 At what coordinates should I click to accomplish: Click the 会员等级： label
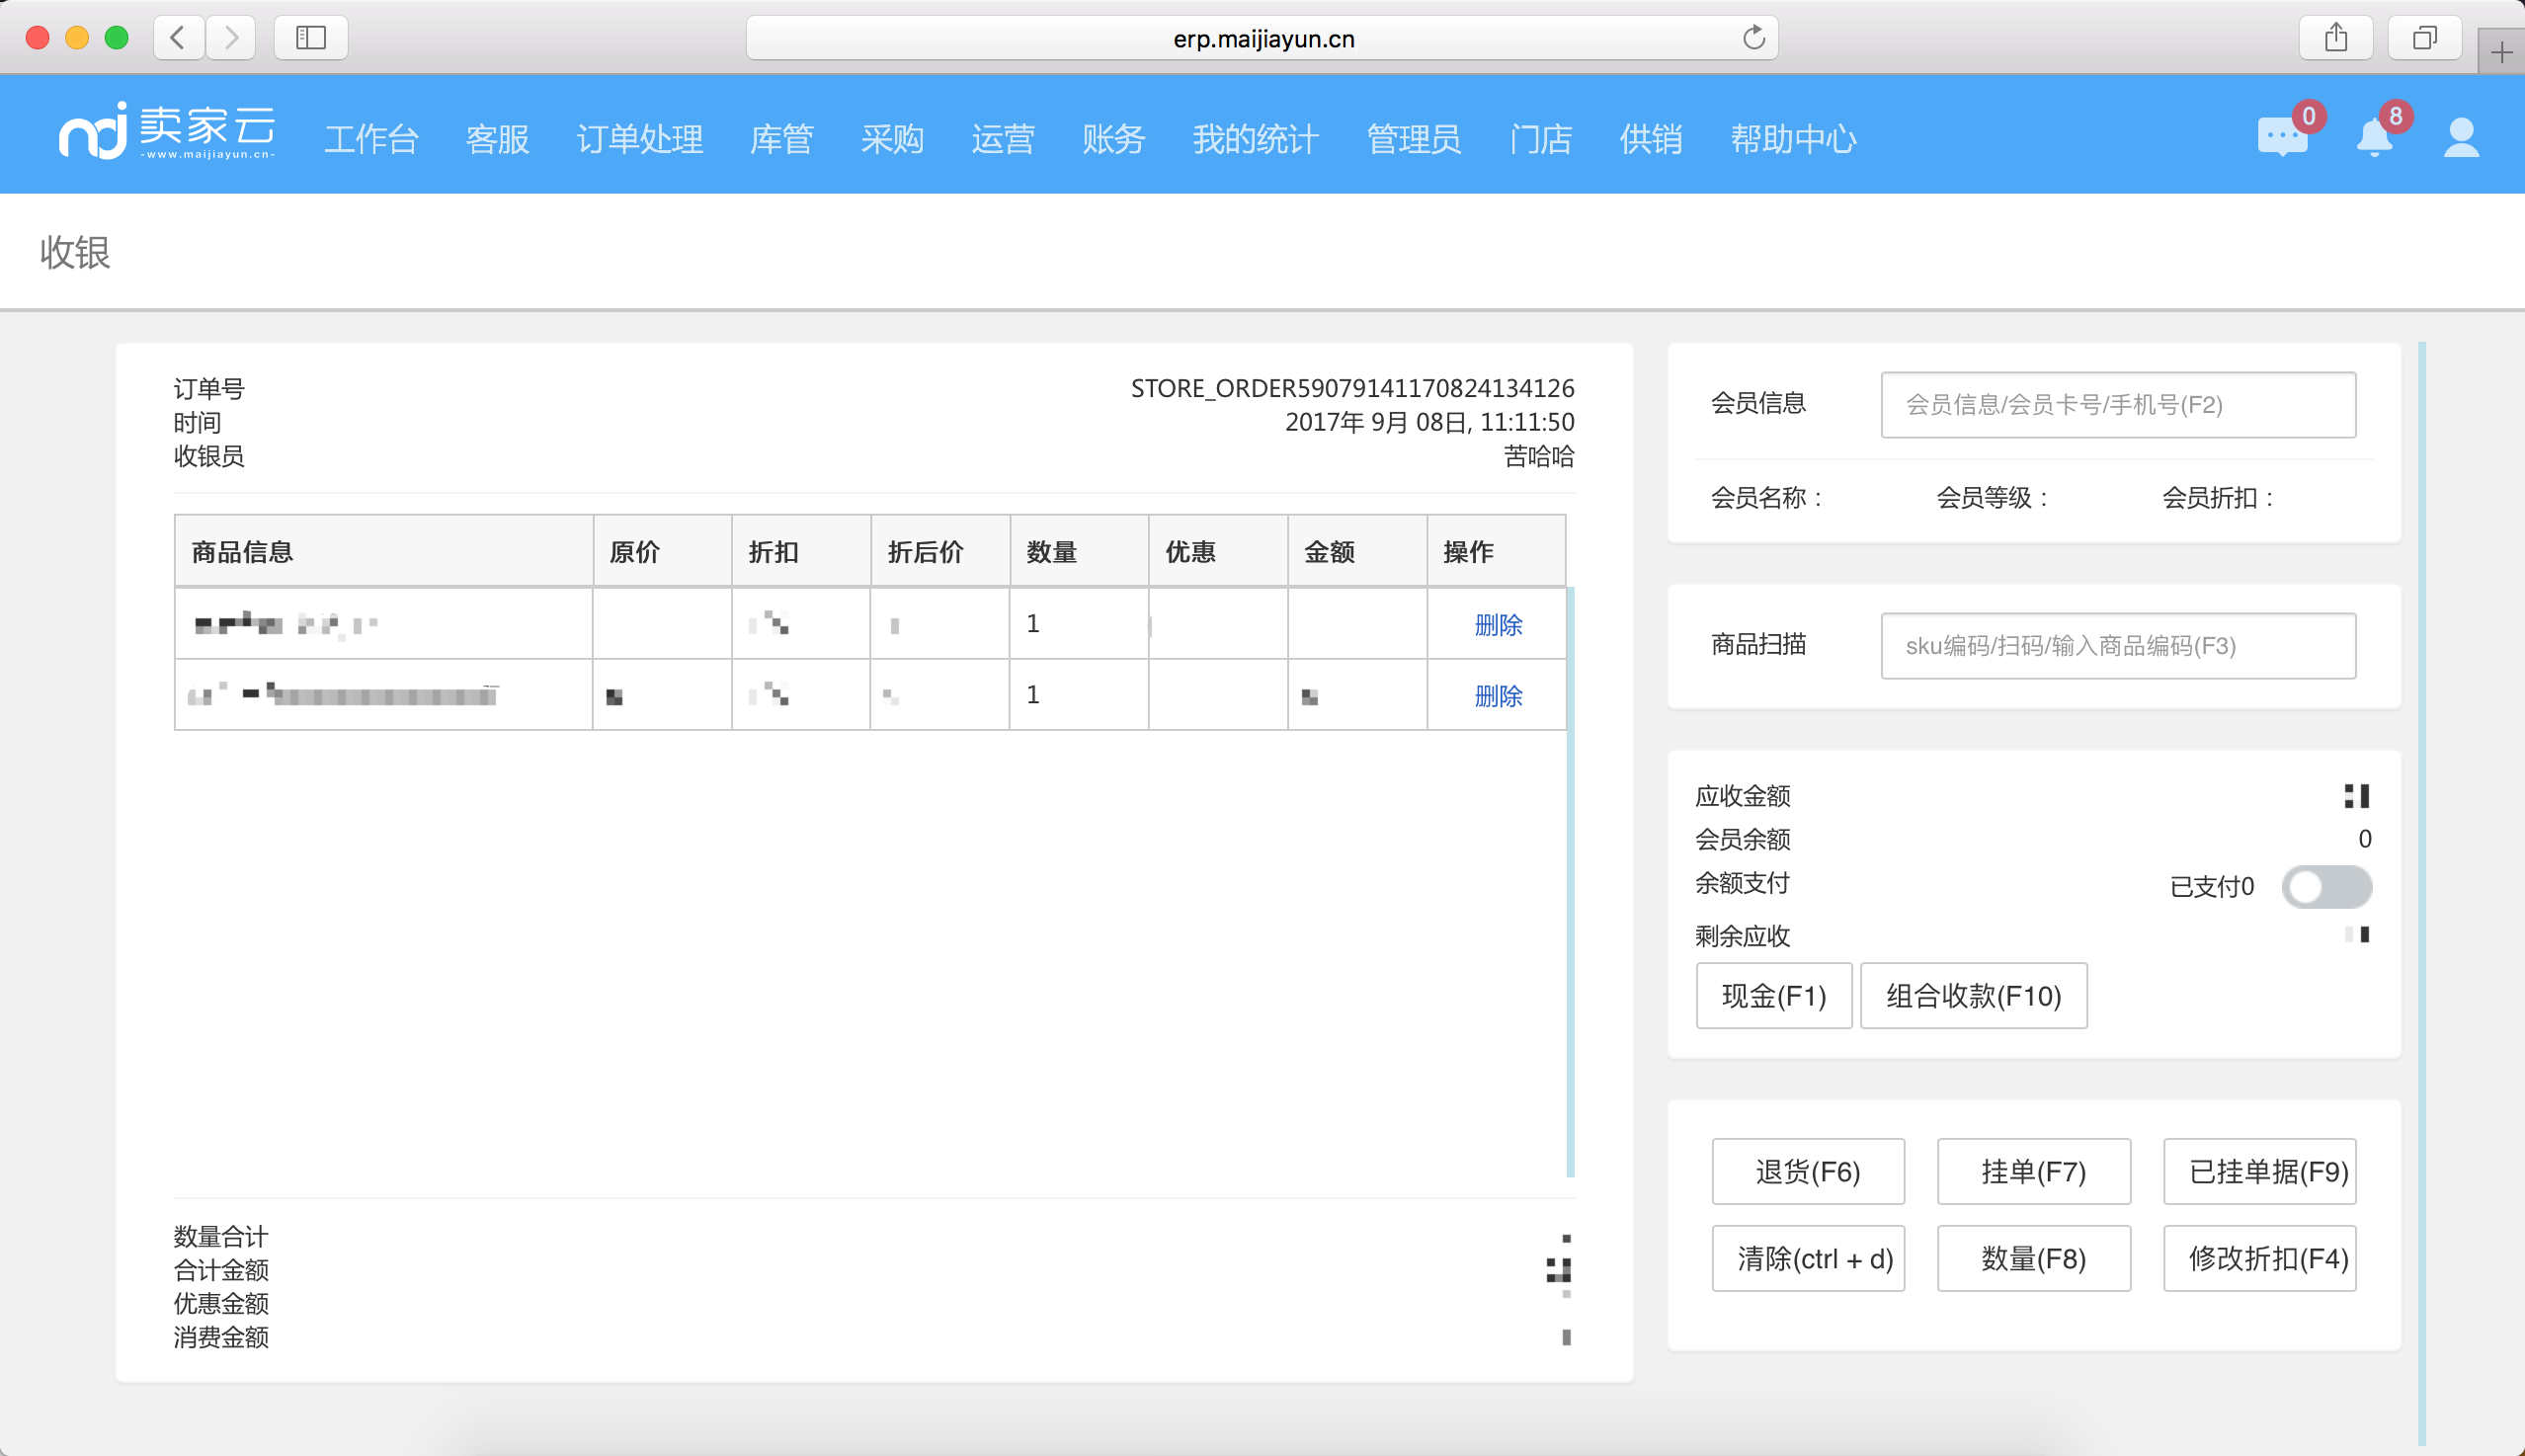[1993, 498]
